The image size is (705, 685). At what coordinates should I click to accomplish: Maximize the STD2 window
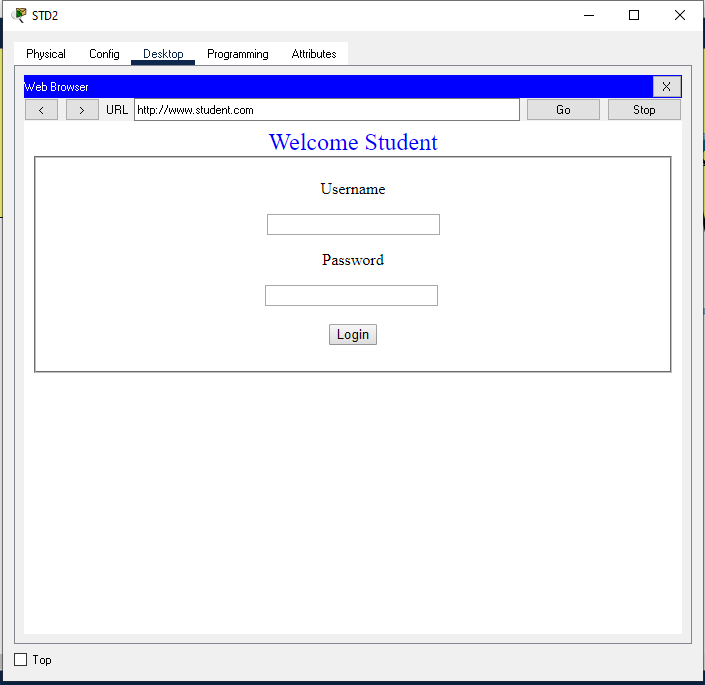634,15
